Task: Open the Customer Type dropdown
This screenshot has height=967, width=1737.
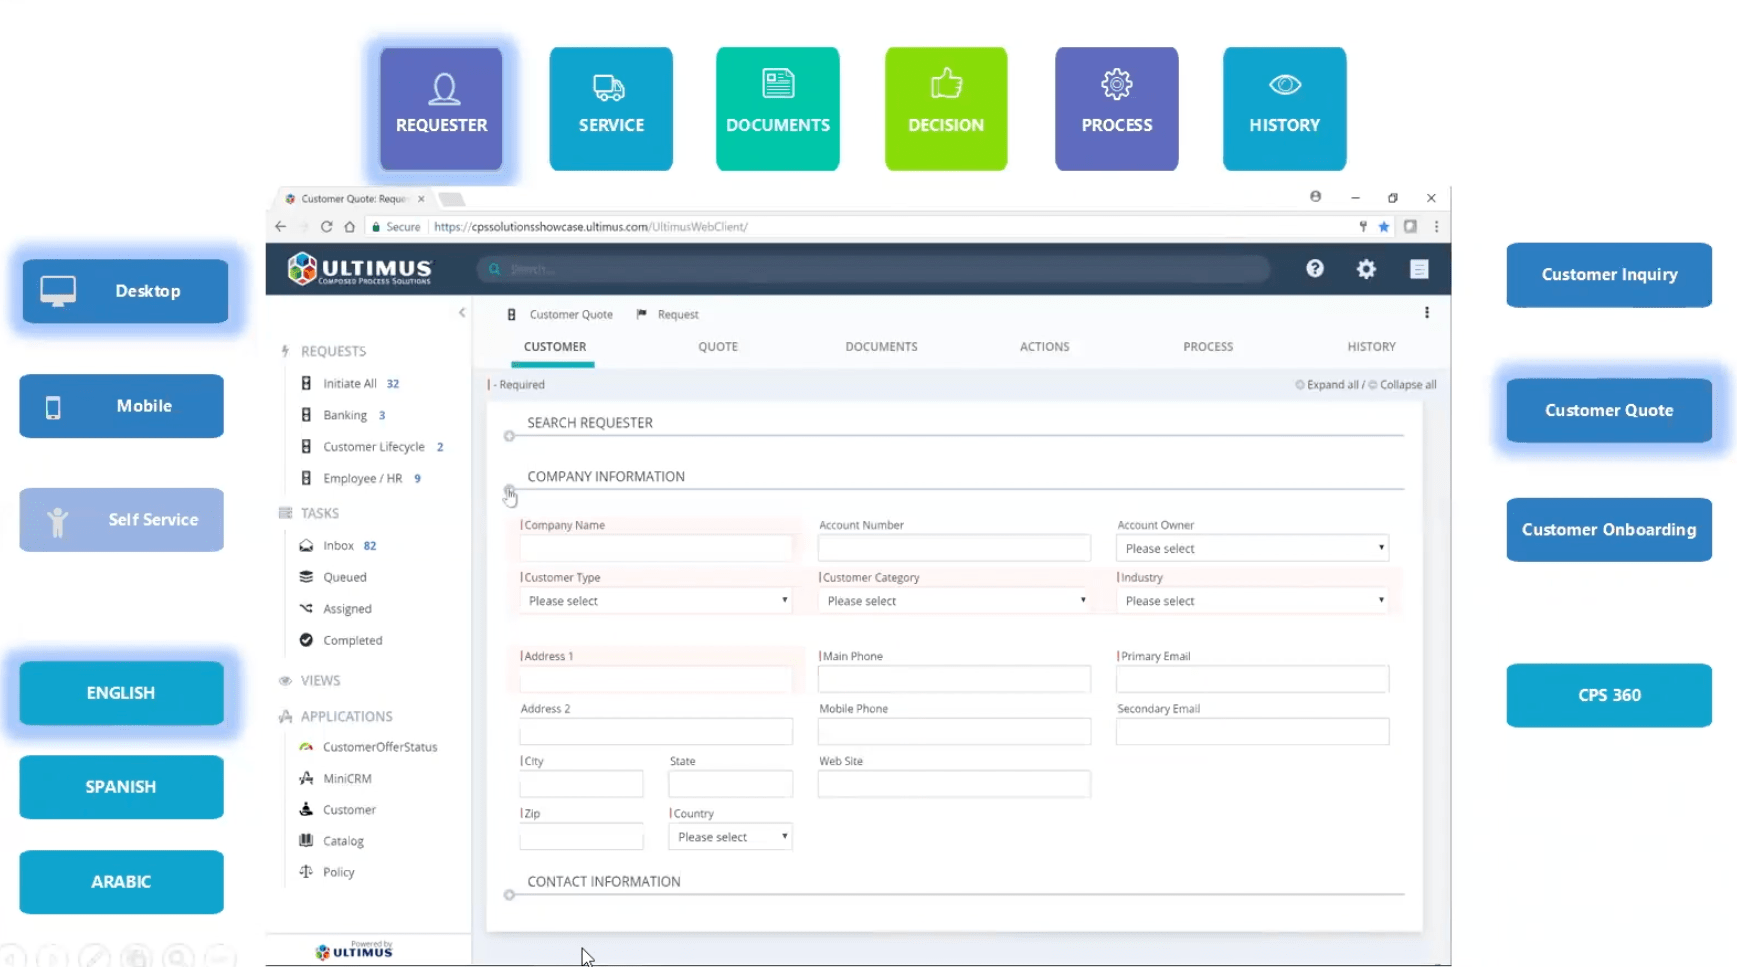Action: (655, 600)
